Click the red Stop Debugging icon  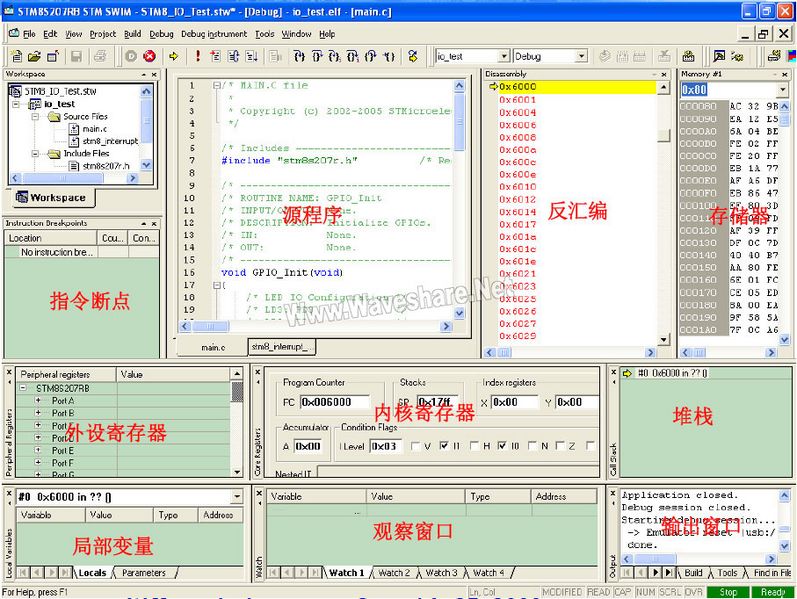pos(149,56)
